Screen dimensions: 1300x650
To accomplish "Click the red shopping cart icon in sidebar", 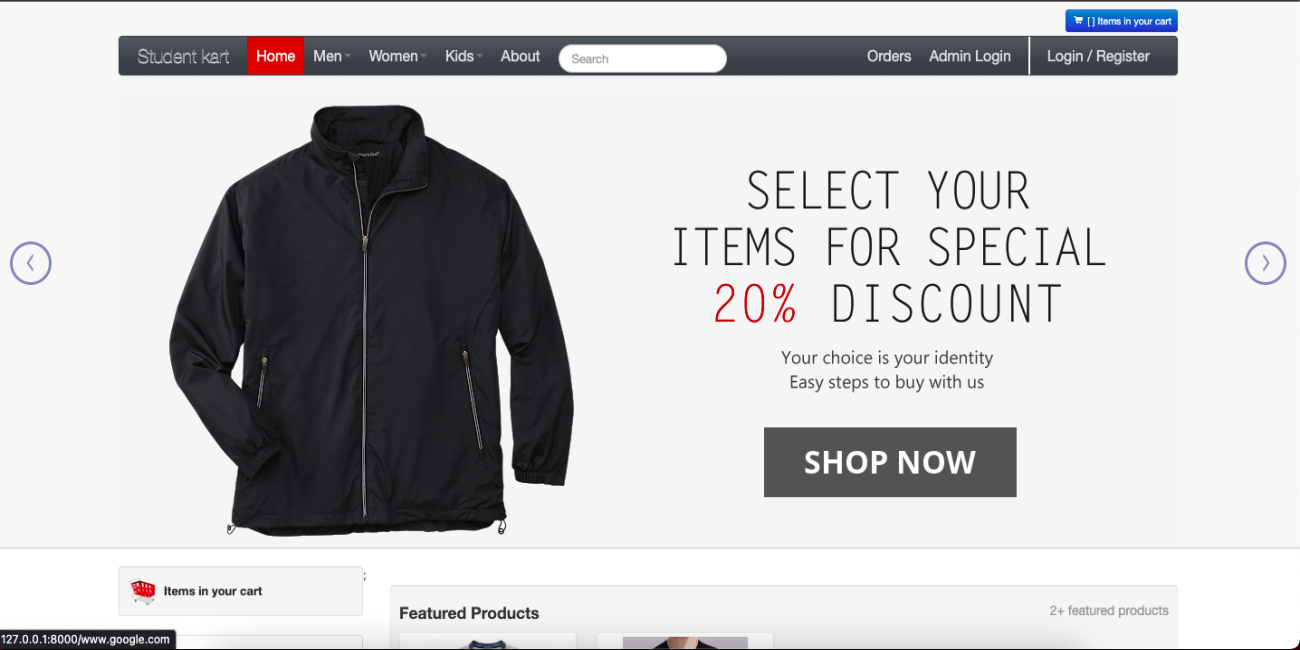I will (143, 591).
